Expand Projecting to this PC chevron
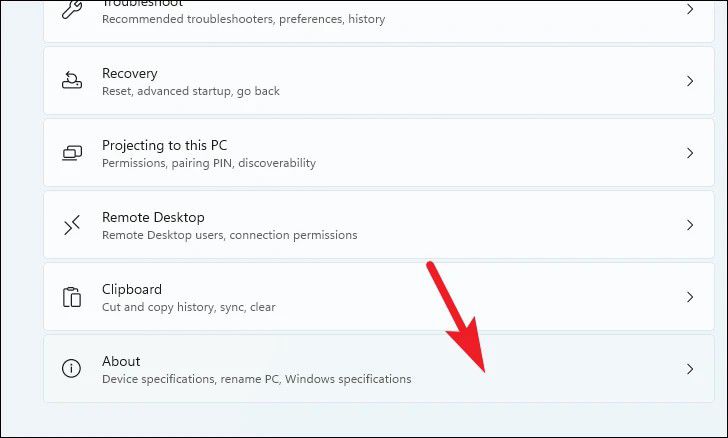Screen dimensions: 728x438 [690, 153]
